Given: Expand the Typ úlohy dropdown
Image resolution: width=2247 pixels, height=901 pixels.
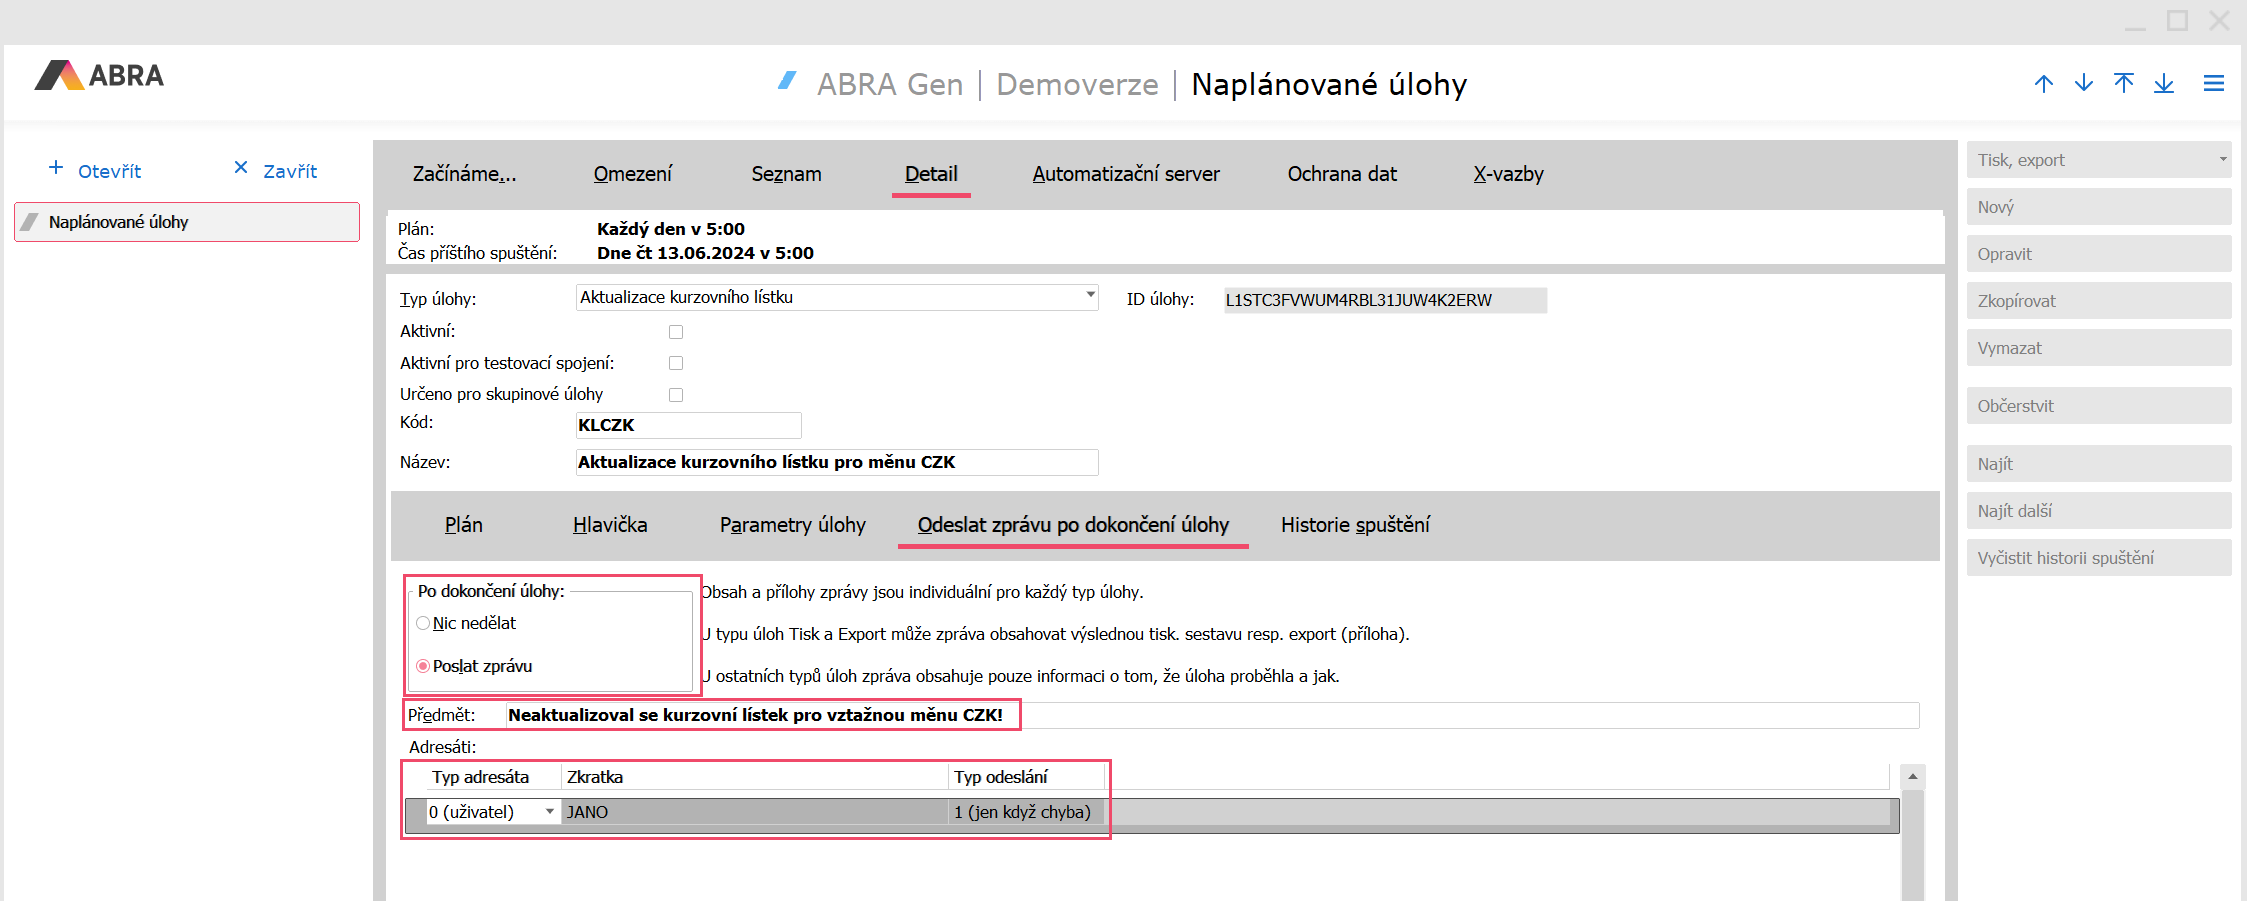Looking at the screenshot, I should pyautogui.click(x=1089, y=296).
